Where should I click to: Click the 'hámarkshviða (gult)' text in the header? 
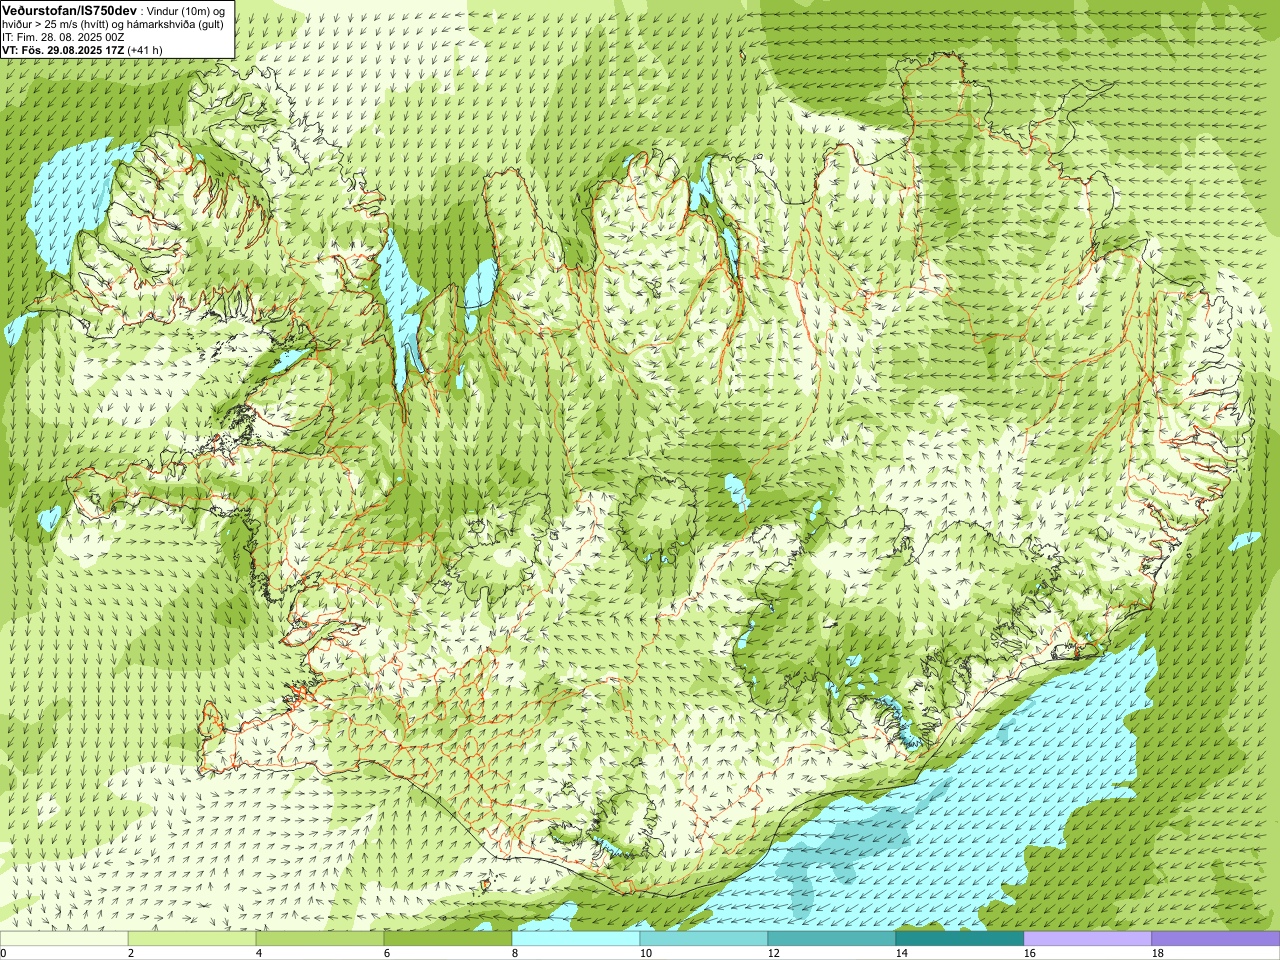(173, 24)
